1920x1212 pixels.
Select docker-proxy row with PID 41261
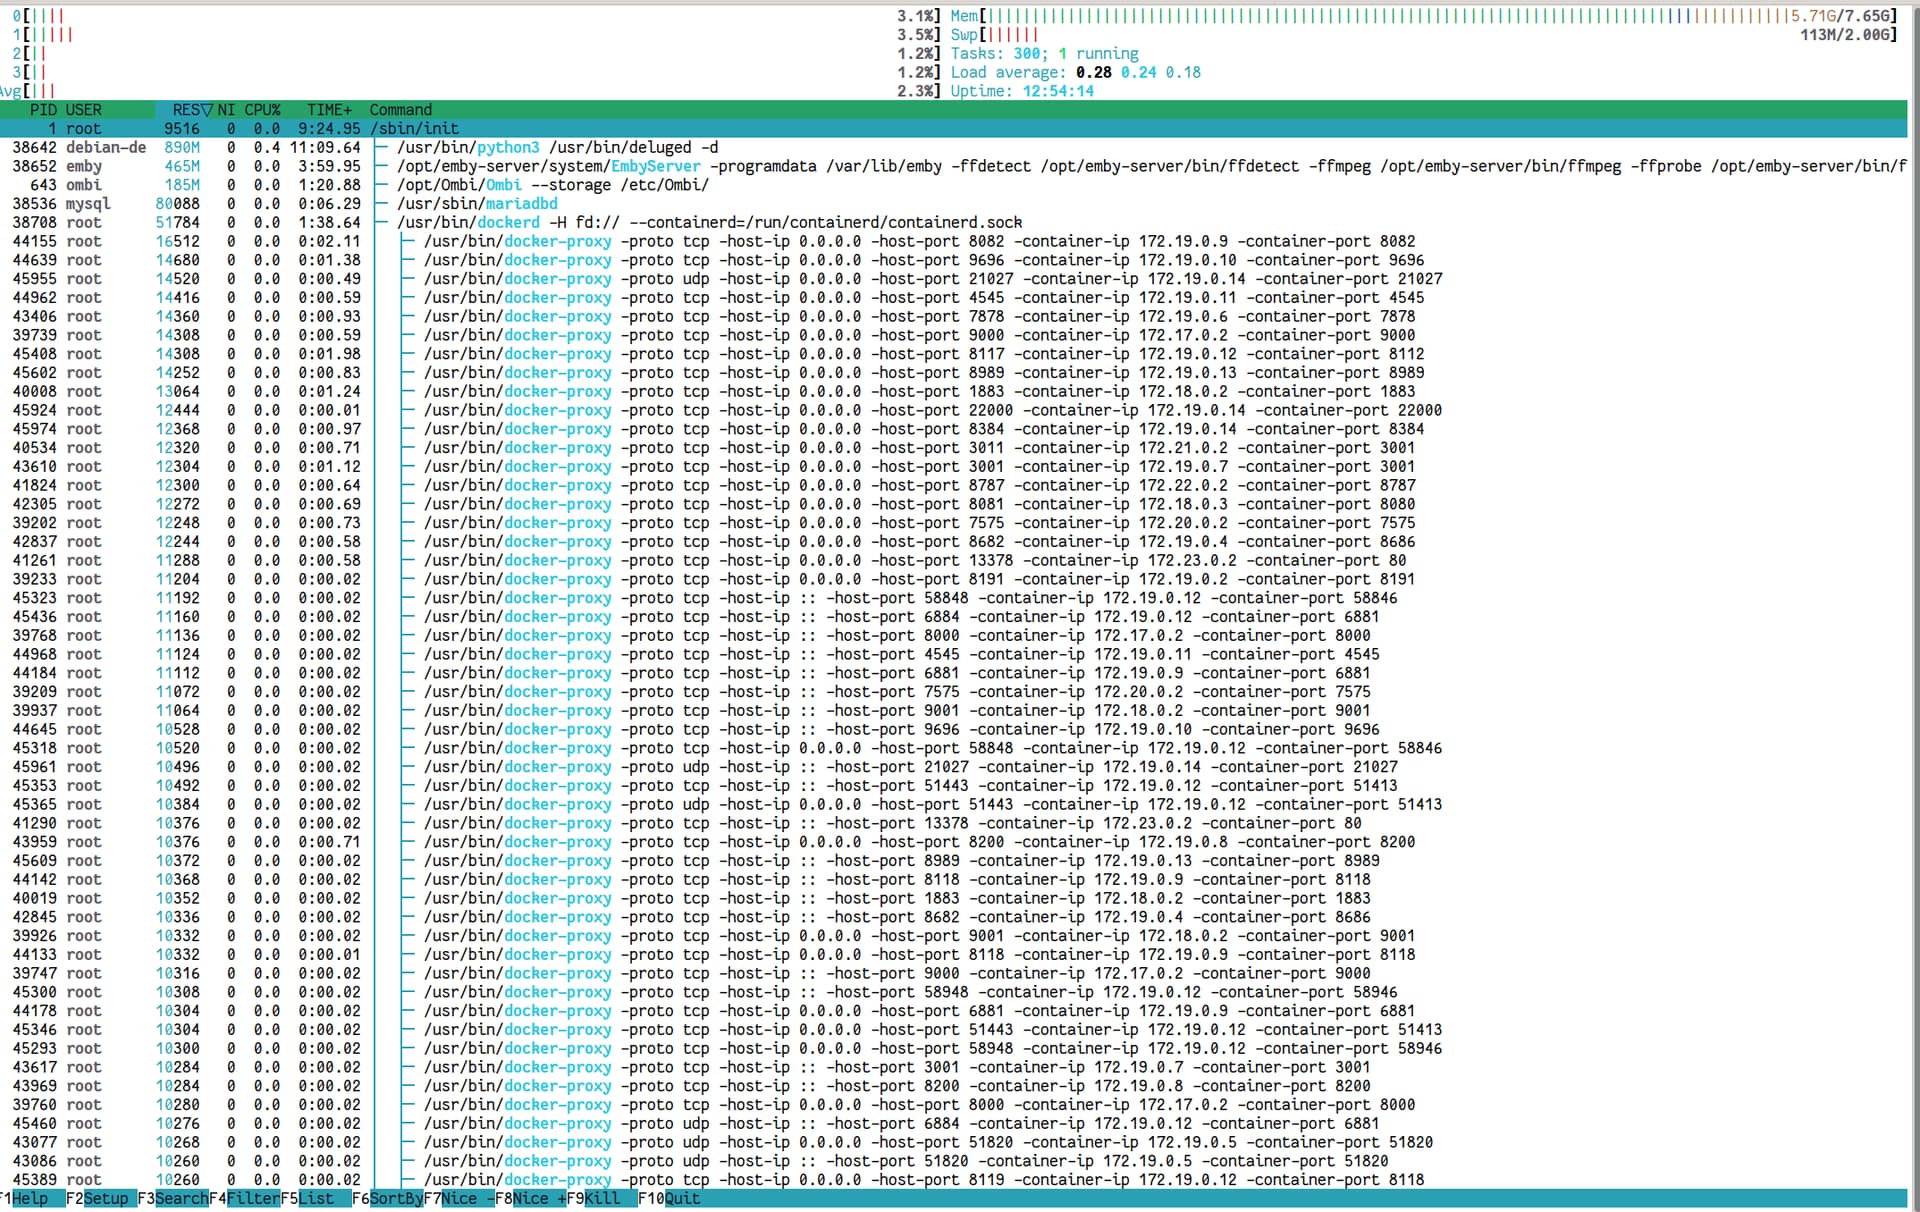[953, 560]
